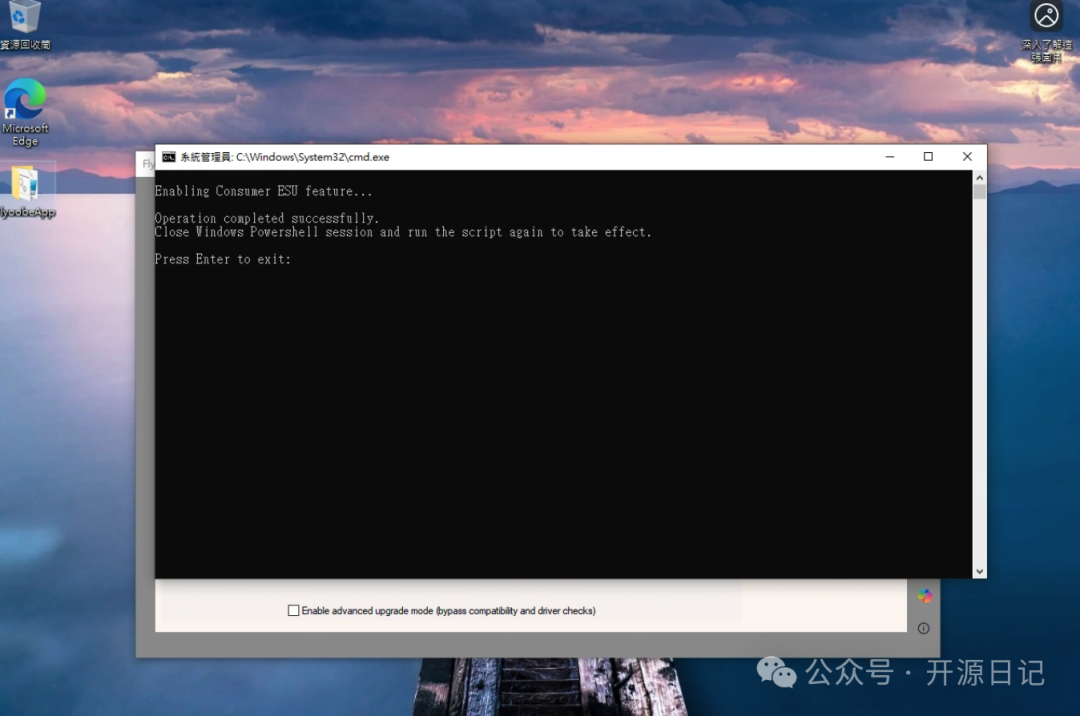Open the Recycle Bin desktop icon
The image size is (1080, 716).
pos(24,18)
